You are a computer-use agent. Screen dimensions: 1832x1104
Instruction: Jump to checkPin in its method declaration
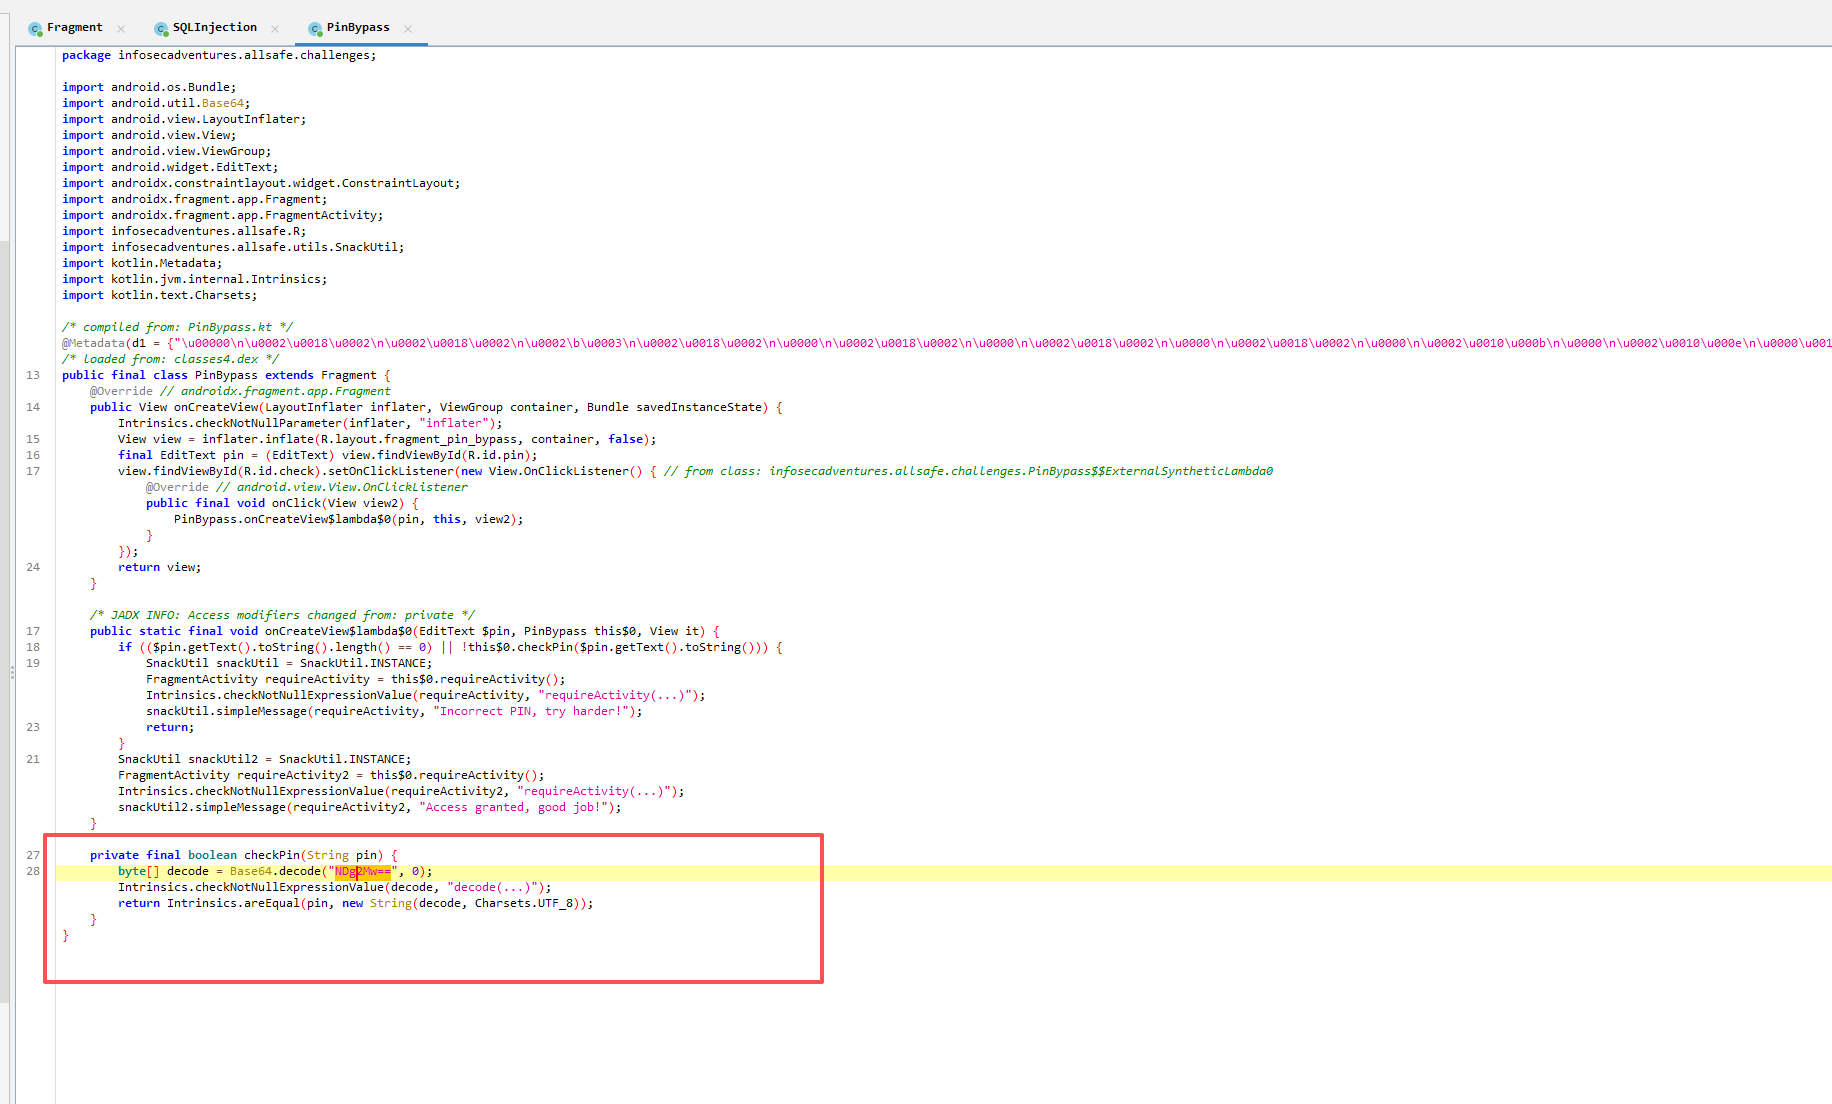[272, 856]
